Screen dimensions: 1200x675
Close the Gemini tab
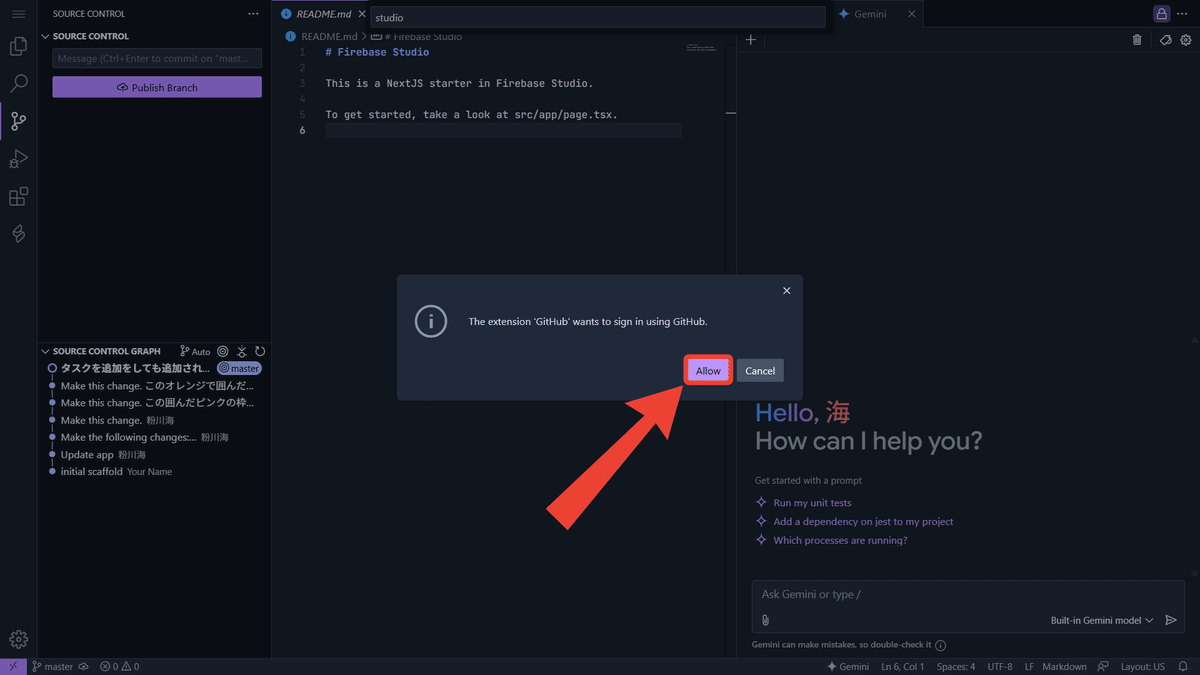click(911, 14)
